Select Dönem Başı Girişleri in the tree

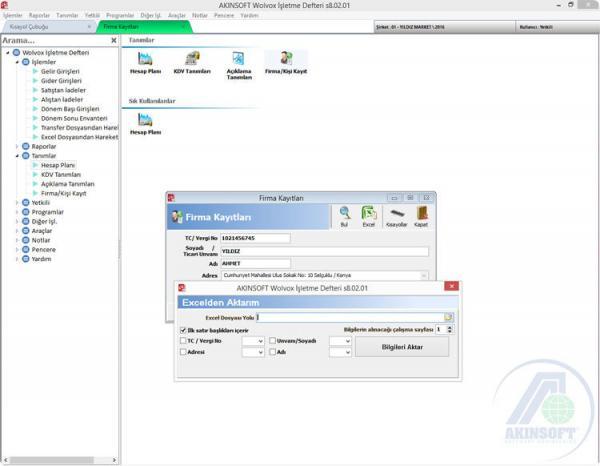70,109
